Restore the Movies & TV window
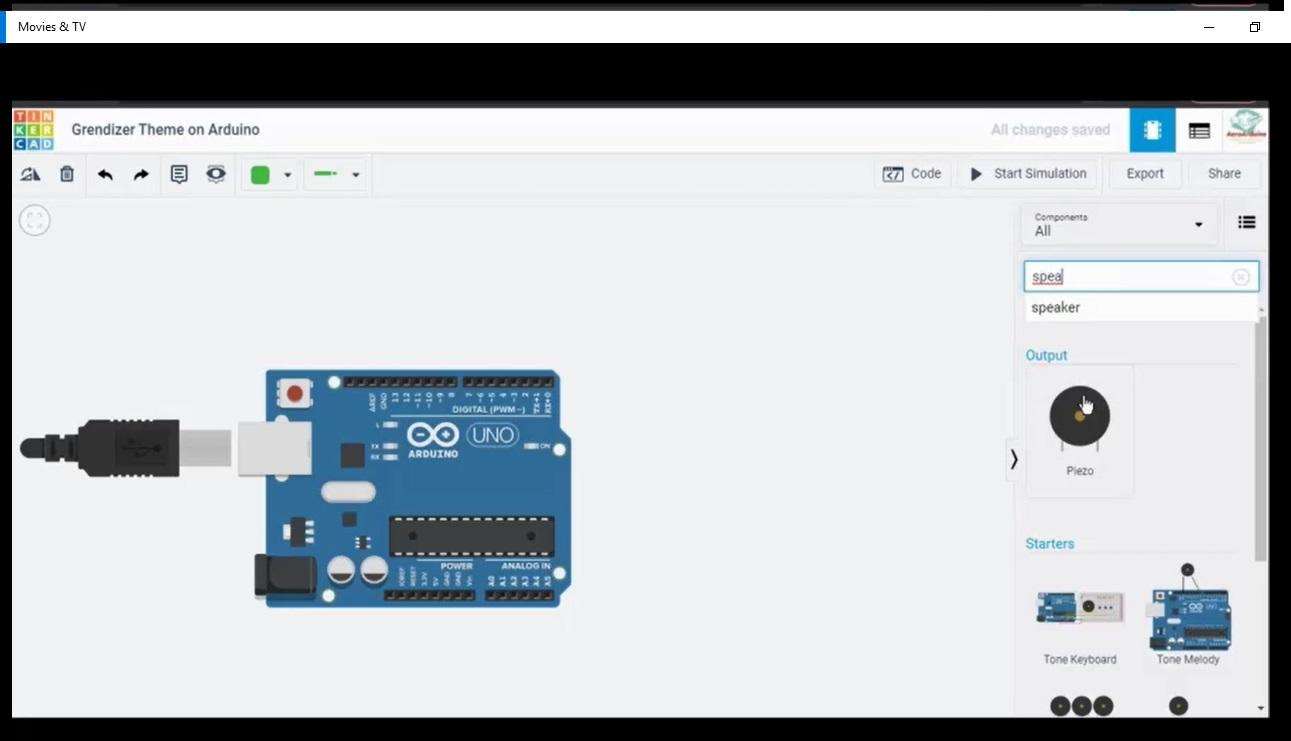This screenshot has width=1291, height=741. point(1255,27)
